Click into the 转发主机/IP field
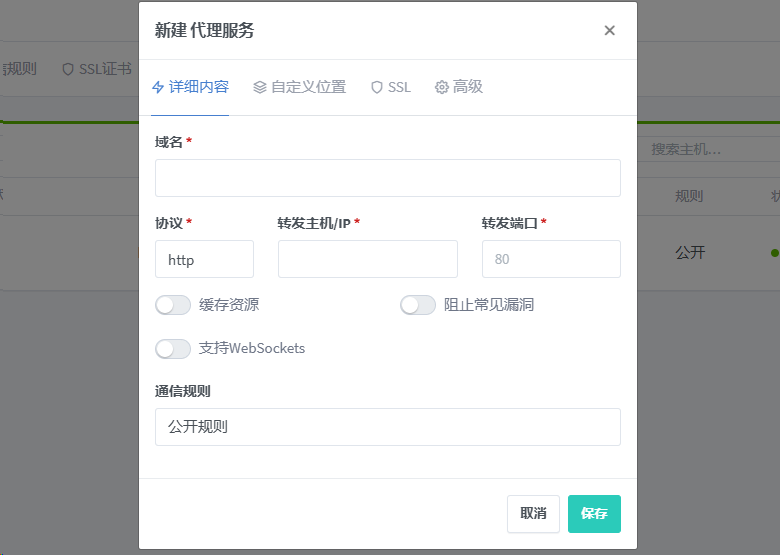This screenshot has width=780, height=555. click(x=367, y=259)
